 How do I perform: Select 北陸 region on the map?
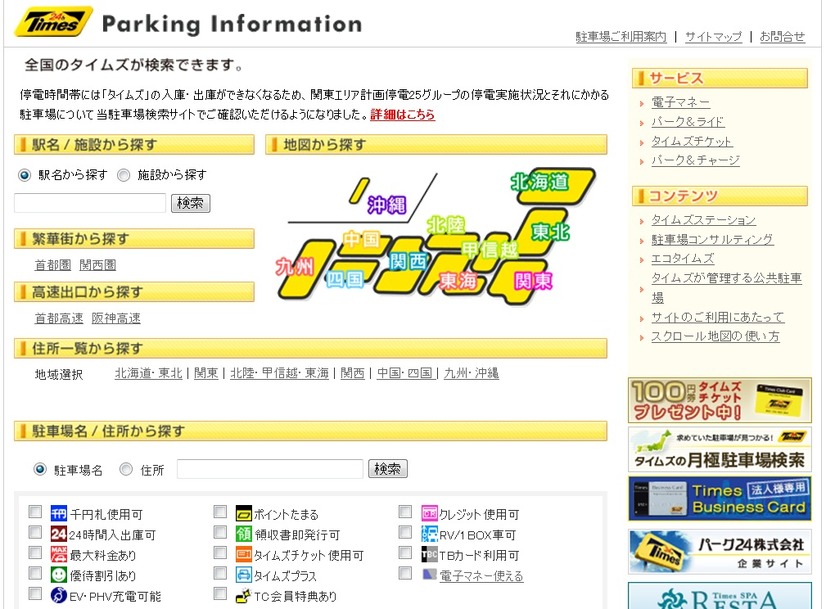446,225
